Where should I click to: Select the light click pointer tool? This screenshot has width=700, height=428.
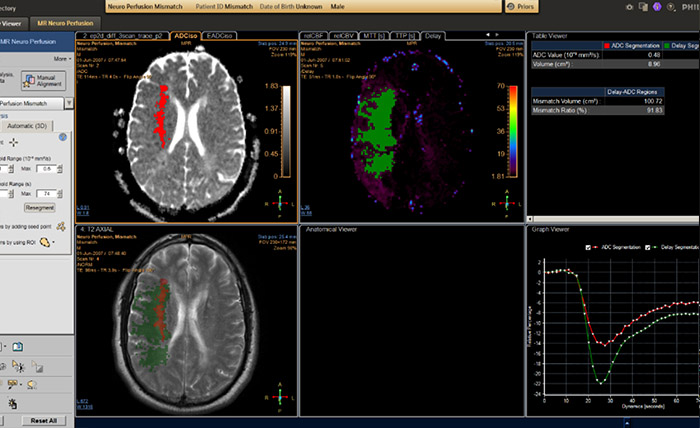[12, 404]
